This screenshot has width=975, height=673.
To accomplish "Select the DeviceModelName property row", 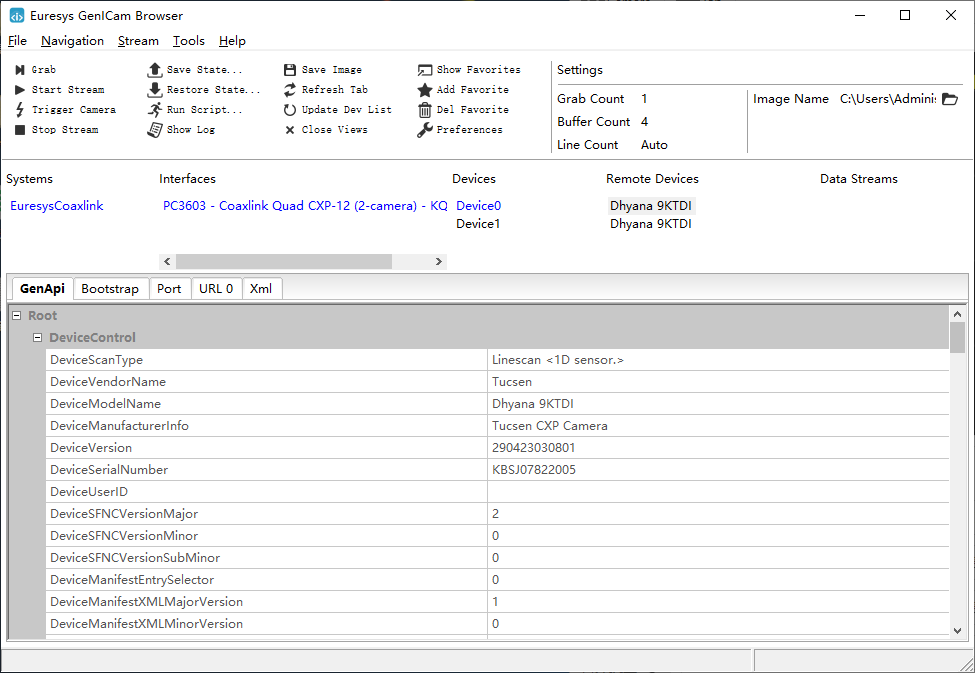I will (x=497, y=404).
